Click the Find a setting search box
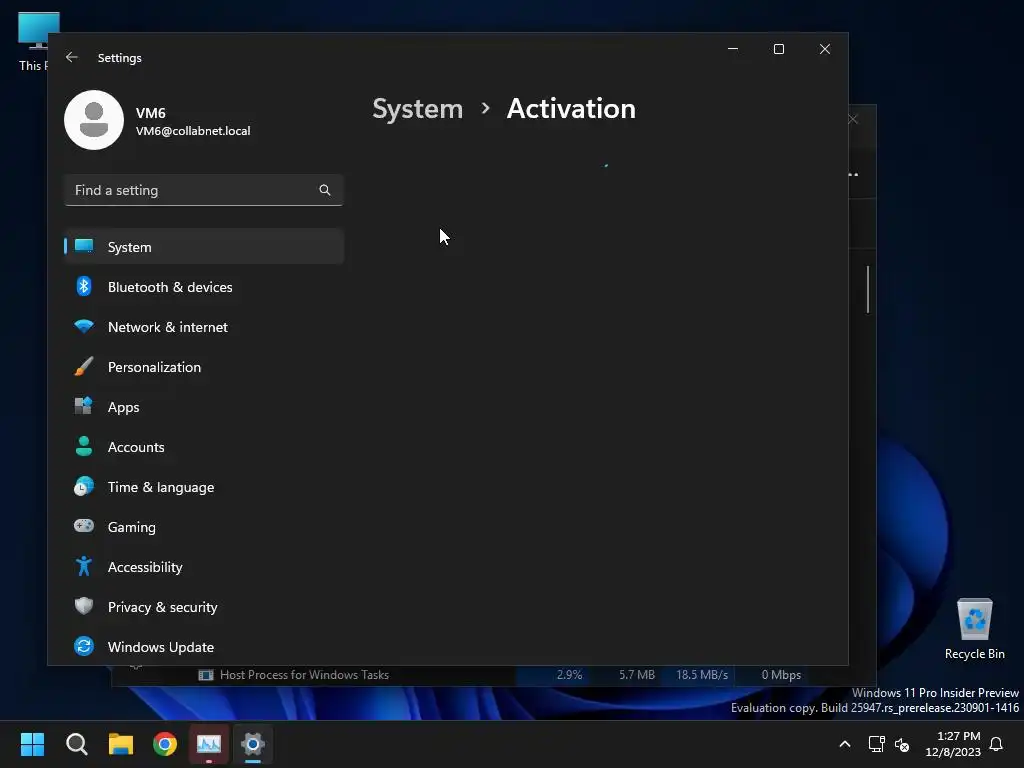This screenshot has height=768, width=1024. click(204, 190)
